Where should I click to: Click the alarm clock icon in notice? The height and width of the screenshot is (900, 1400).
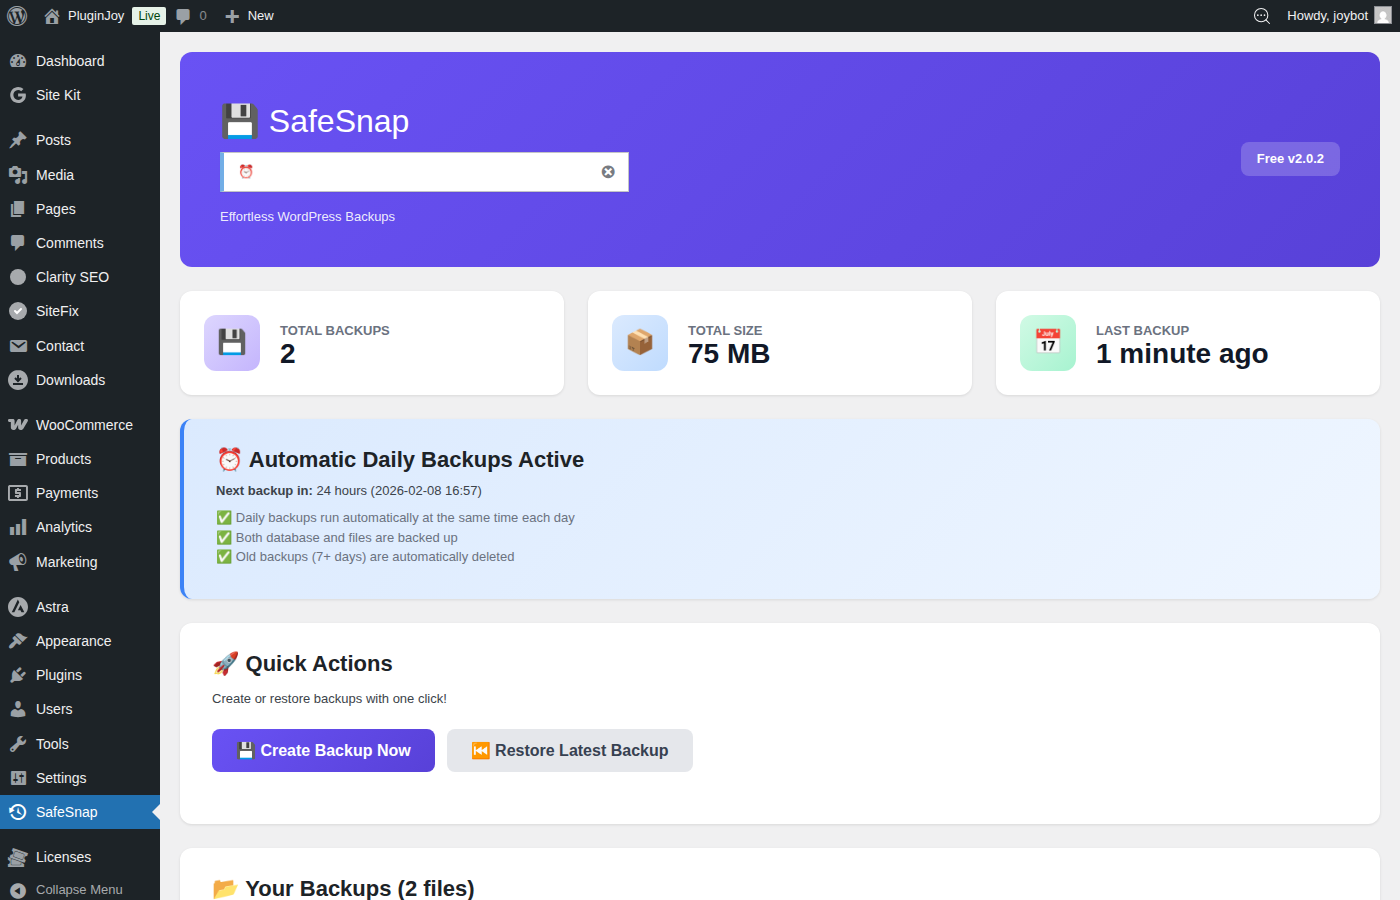246,172
